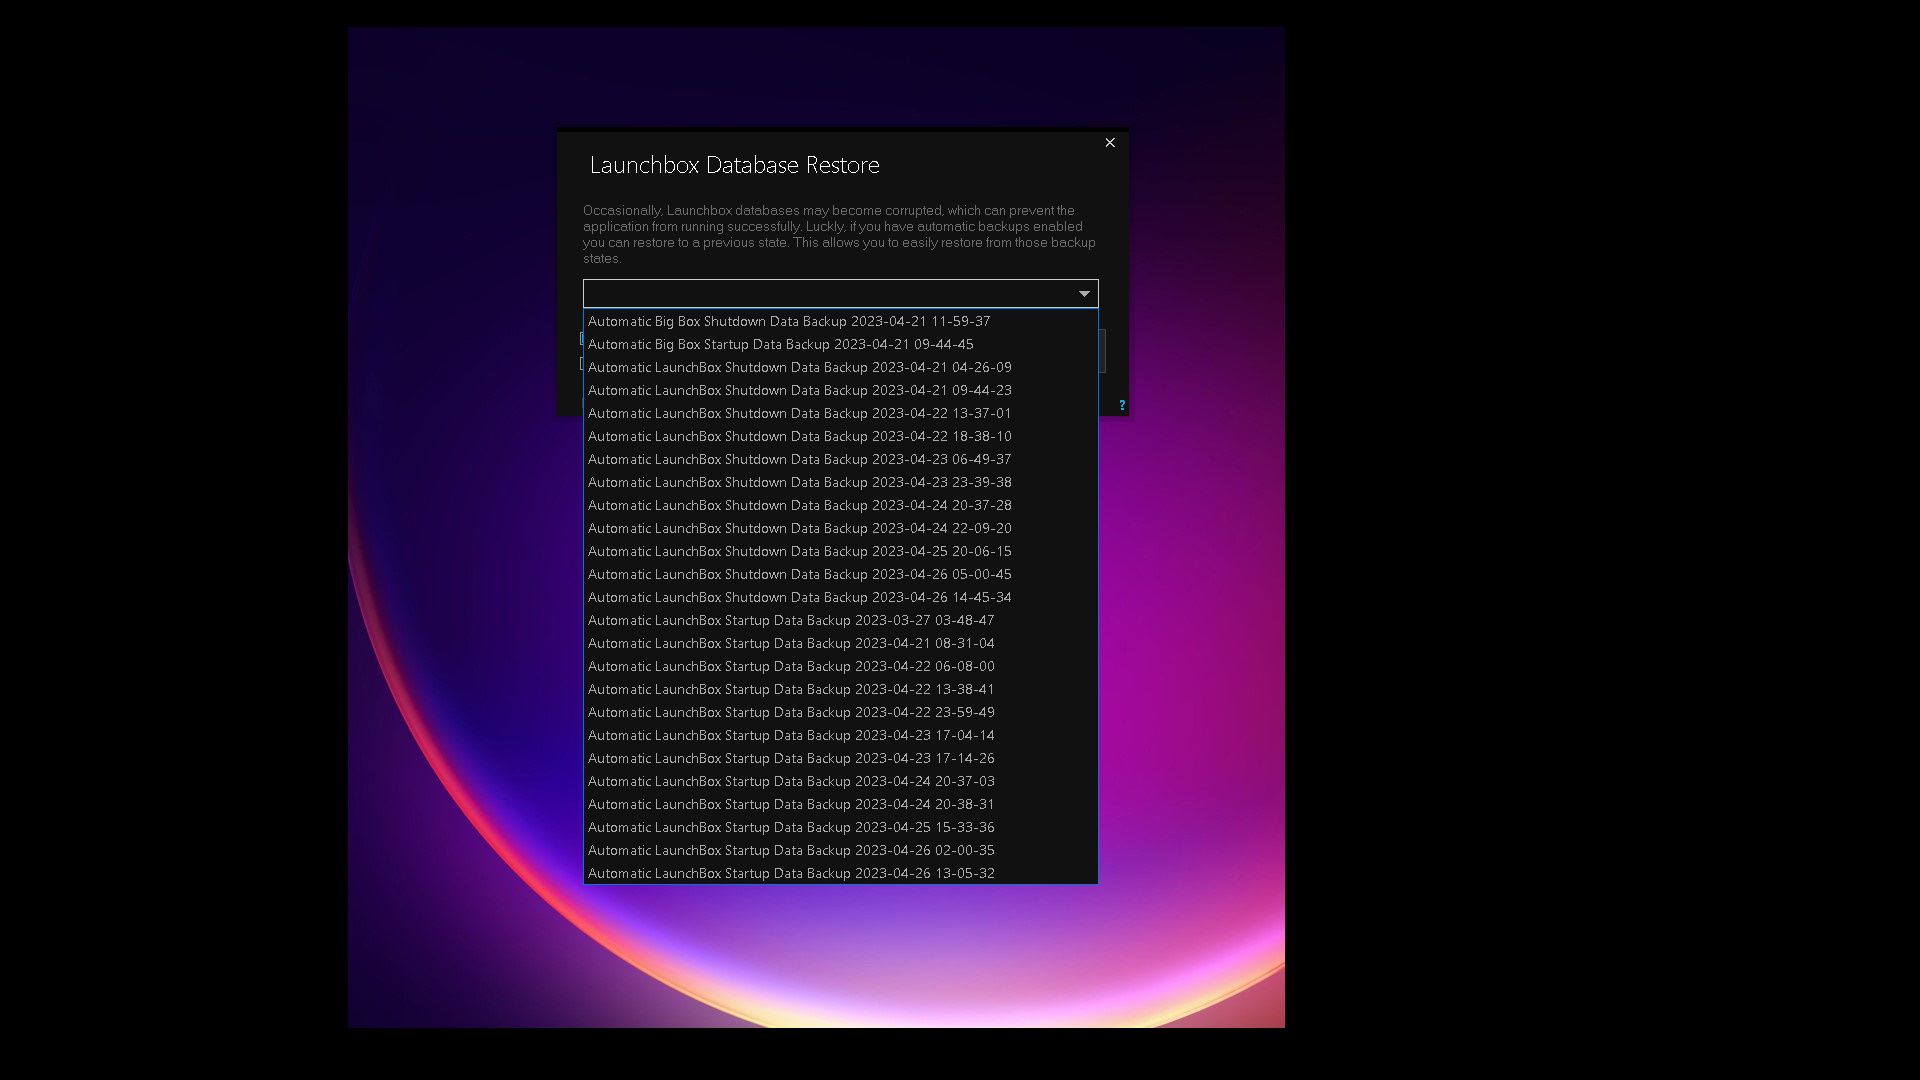1920x1080 pixels.
Task: Select Big Box Shutdown Backup 2023-04-21 11-59-37
Action: pyautogui.click(x=840, y=321)
